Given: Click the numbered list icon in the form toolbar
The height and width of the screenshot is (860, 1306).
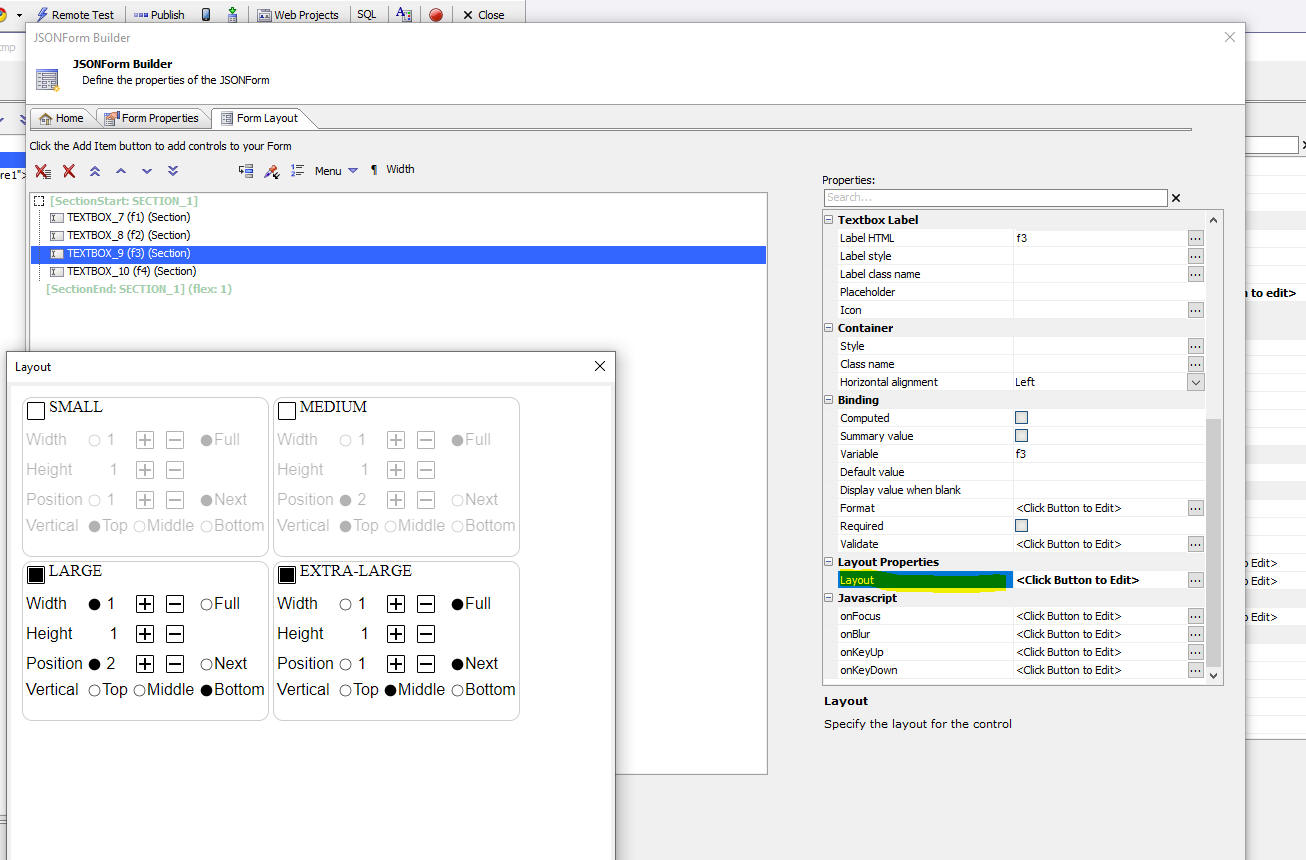Looking at the screenshot, I should pyautogui.click(x=297, y=171).
